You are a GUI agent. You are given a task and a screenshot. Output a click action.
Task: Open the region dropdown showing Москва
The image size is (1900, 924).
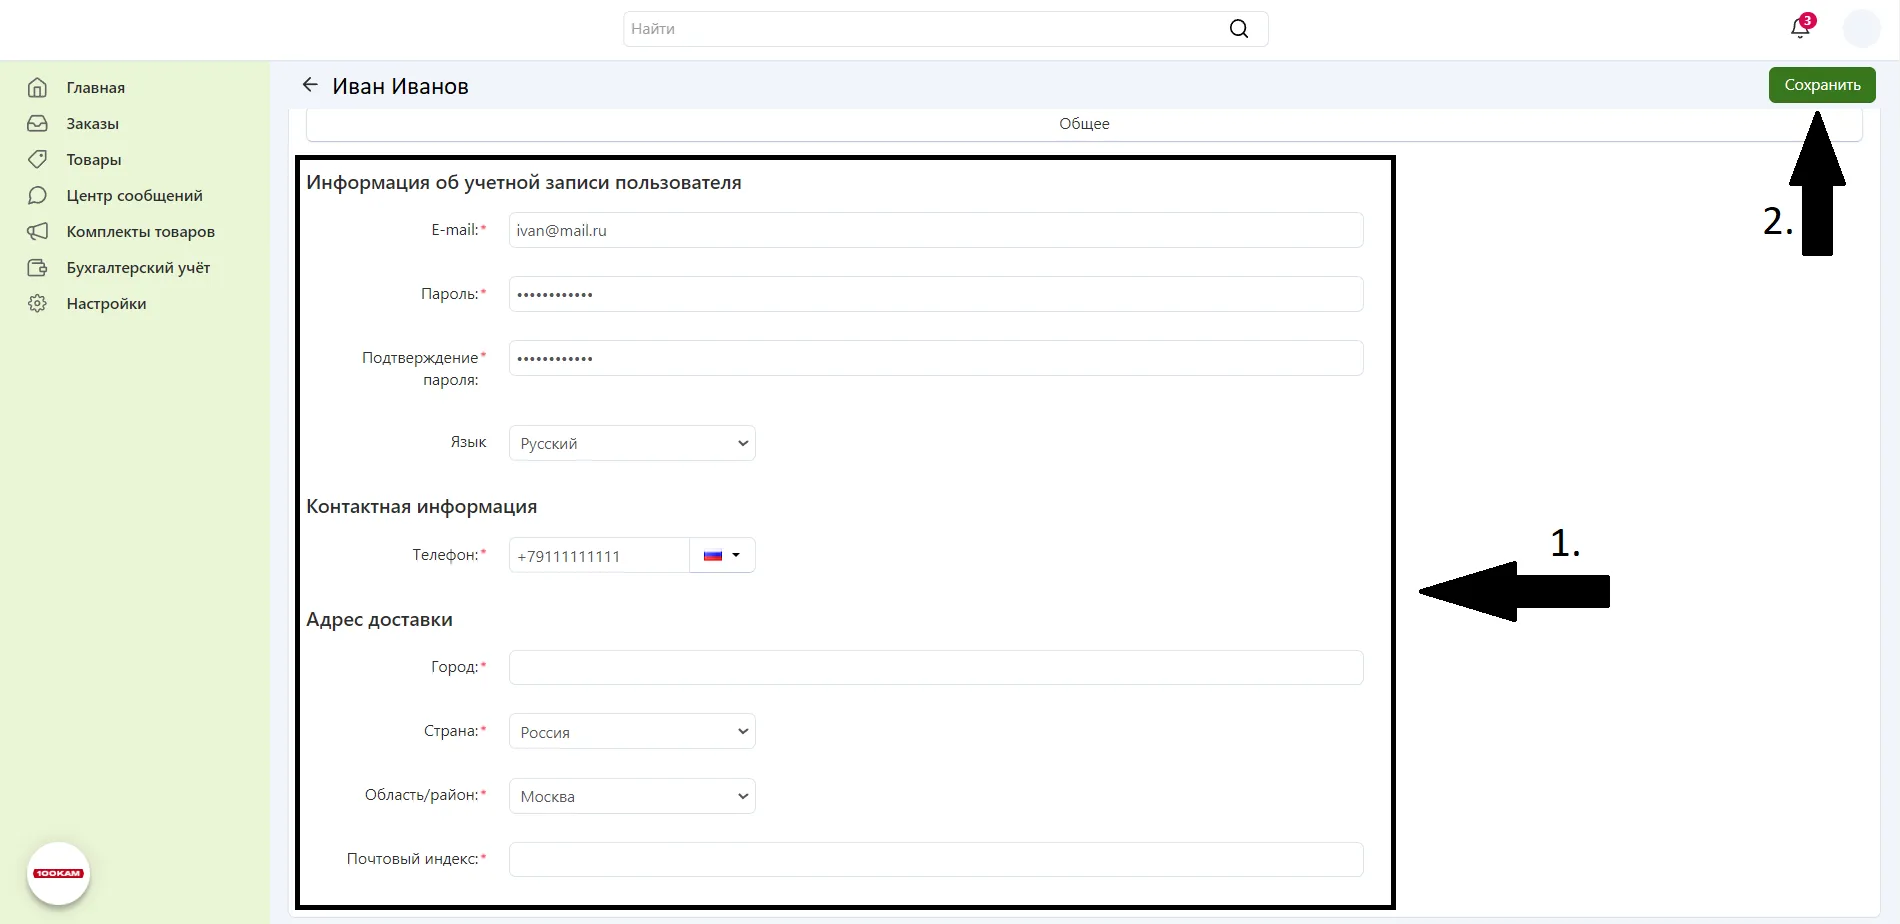point(632,796)
